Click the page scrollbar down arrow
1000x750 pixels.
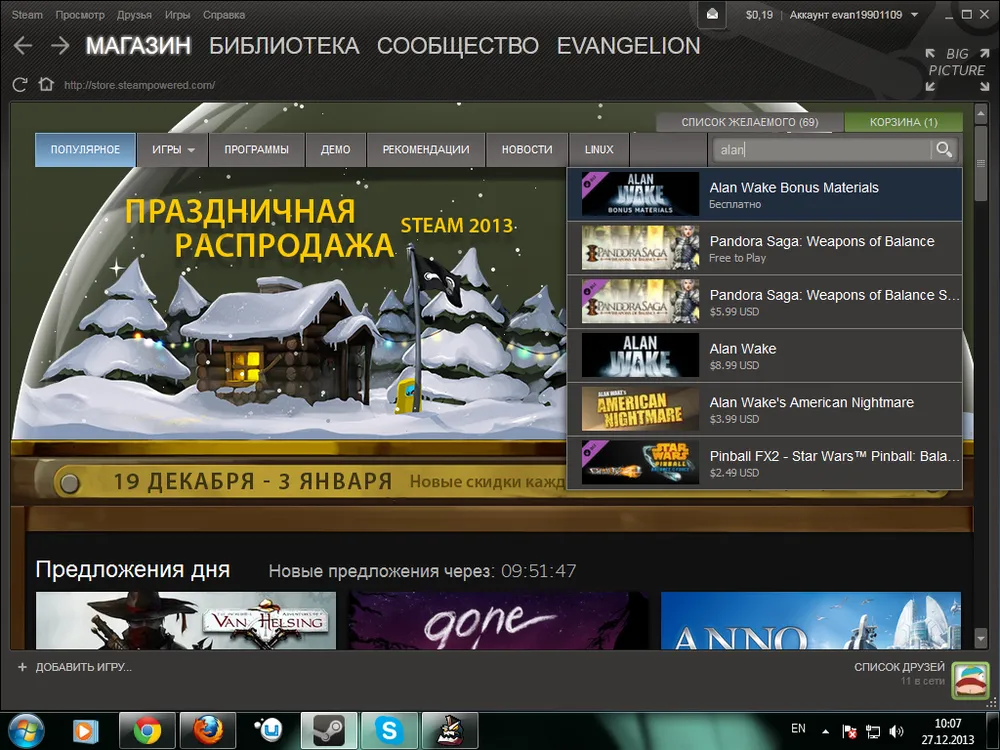981,638
